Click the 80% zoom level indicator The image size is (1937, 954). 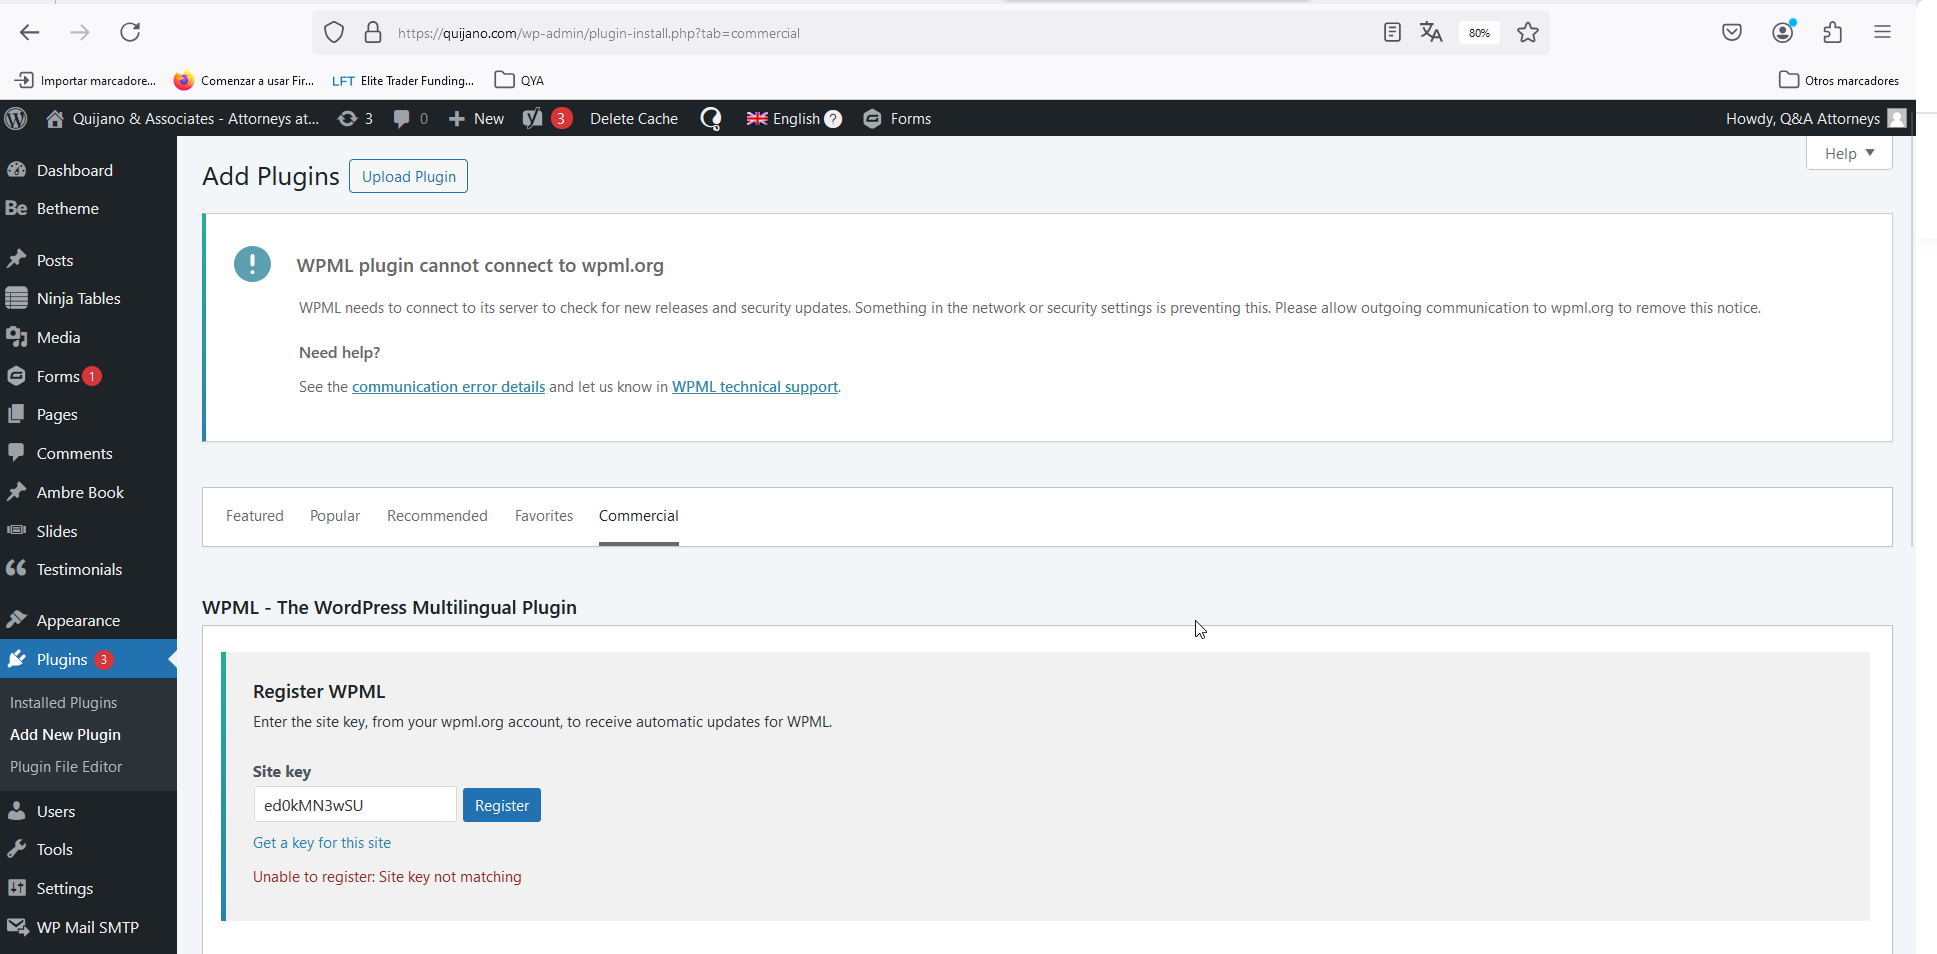tap(1479, 33)
